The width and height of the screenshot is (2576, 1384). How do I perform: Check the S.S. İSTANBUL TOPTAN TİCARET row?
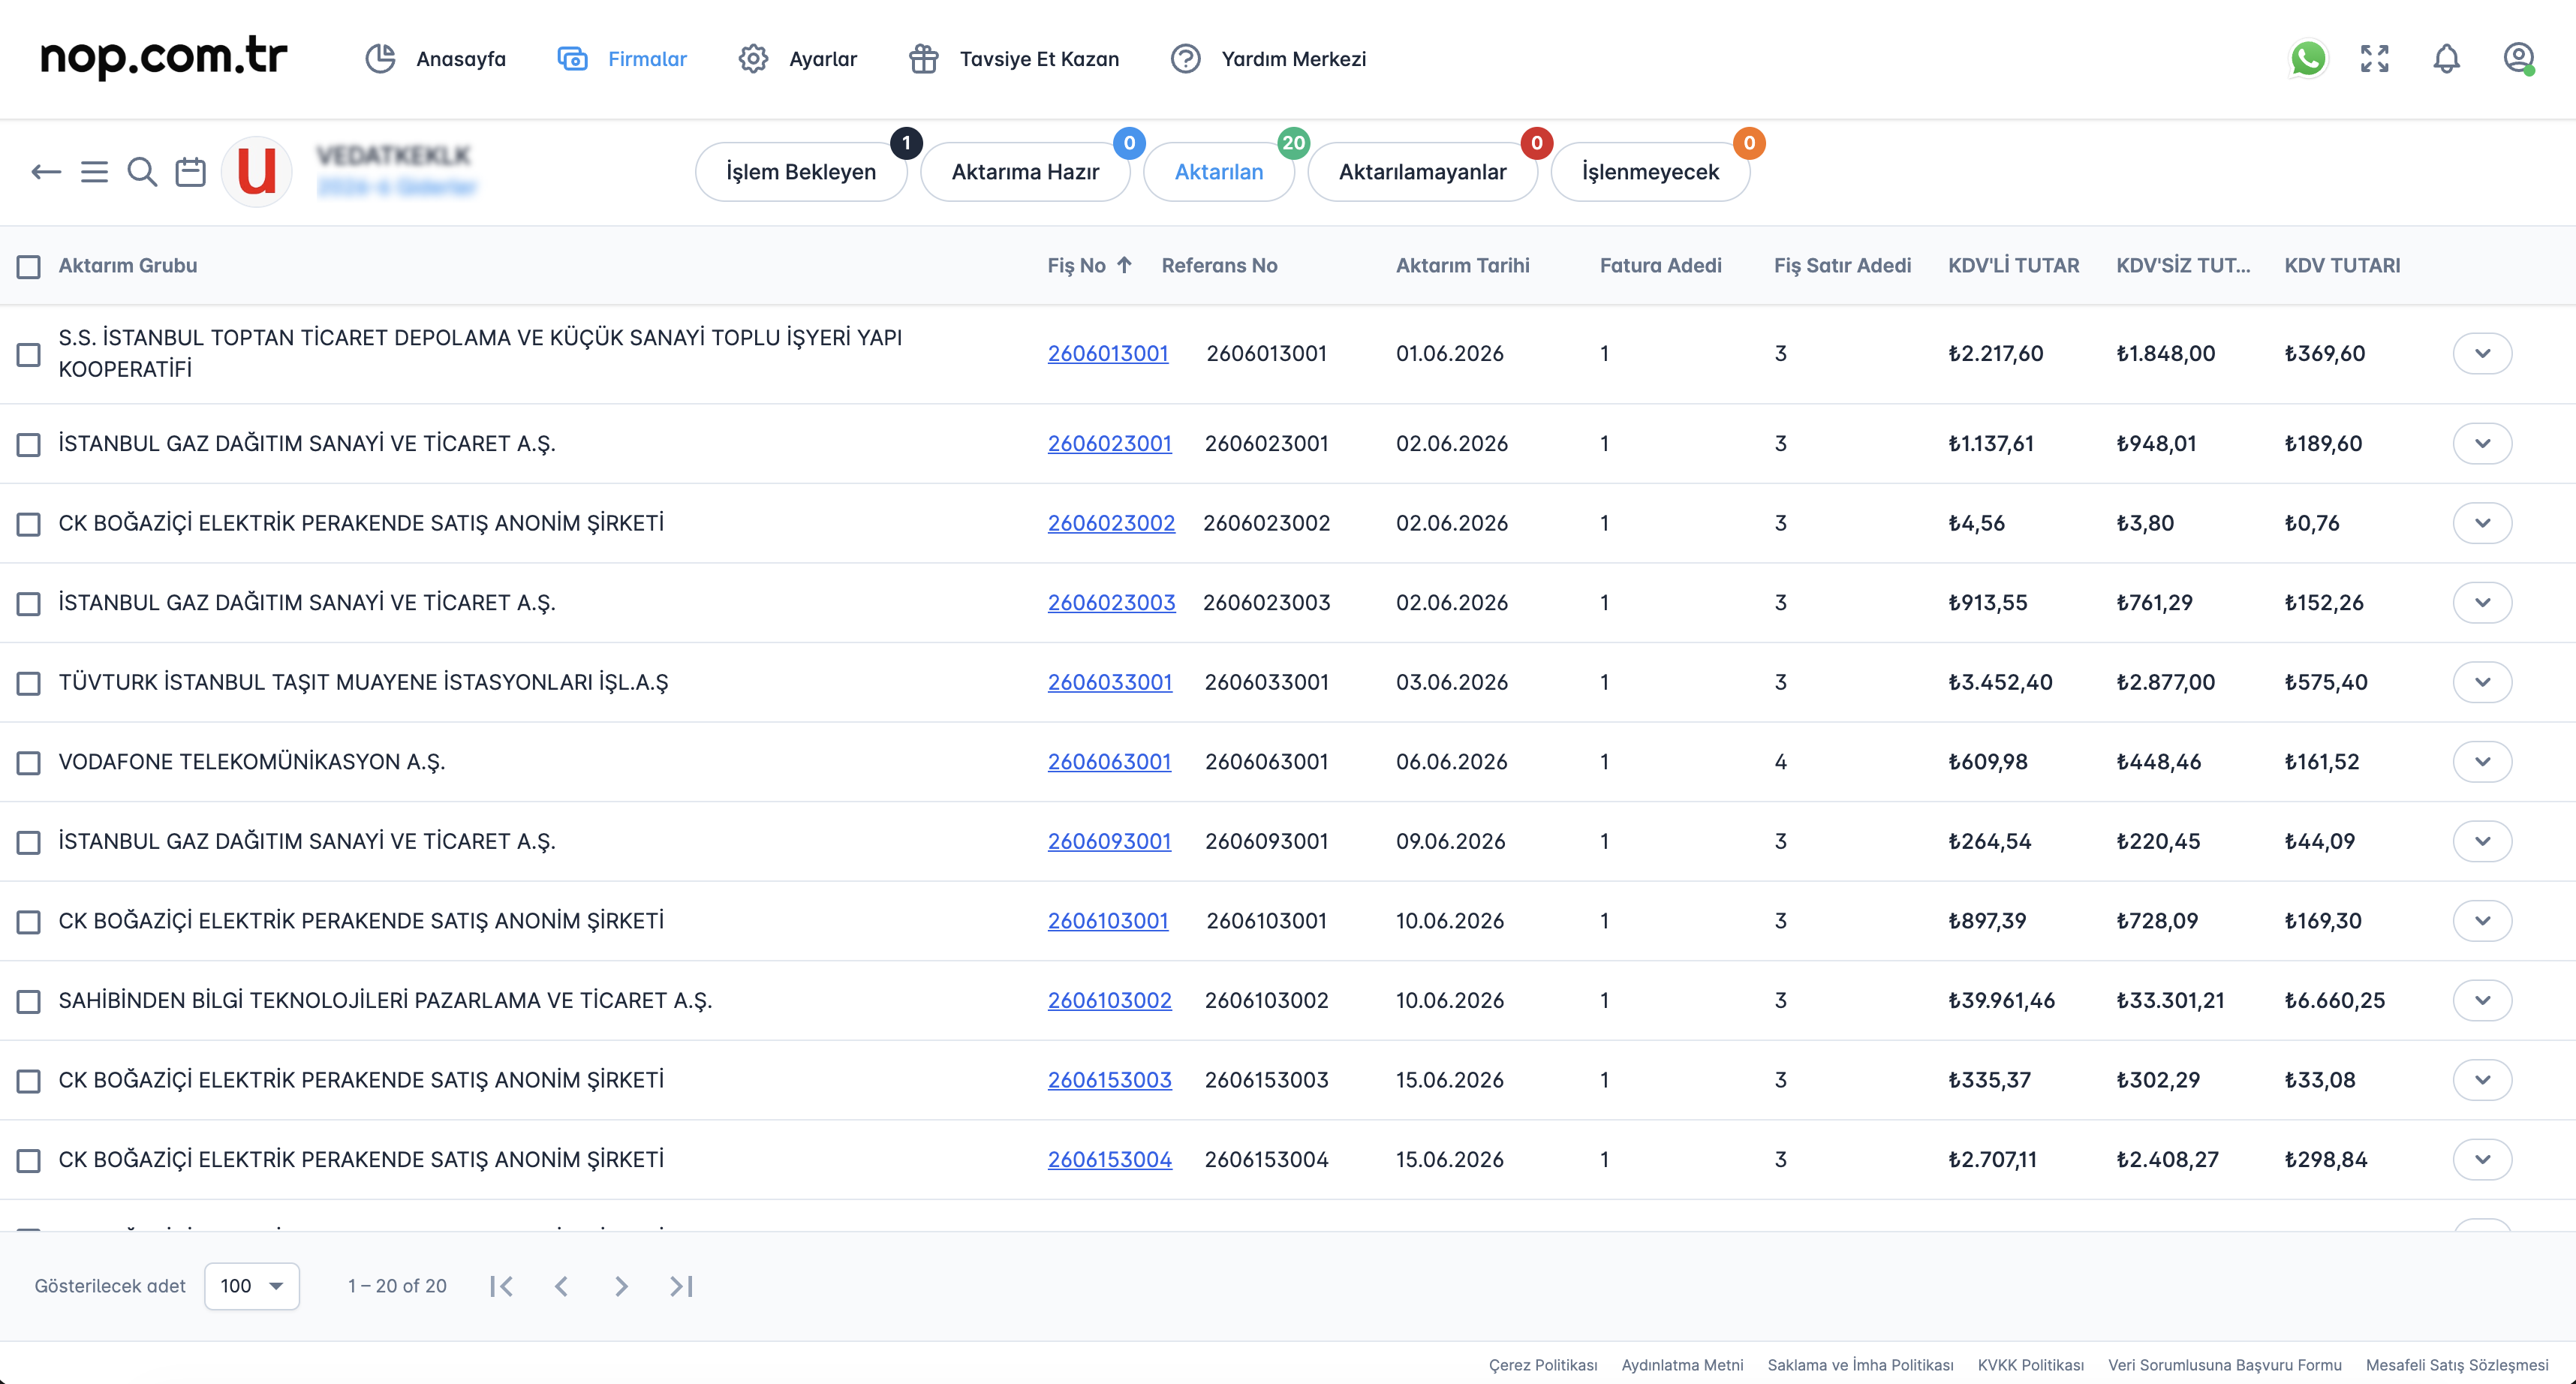(29, 355)
